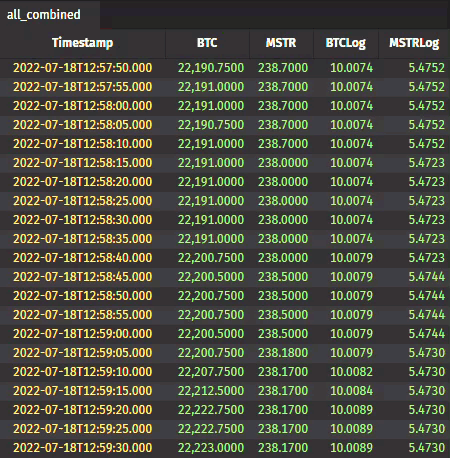Click BTCLog value 10.0082

352,372
